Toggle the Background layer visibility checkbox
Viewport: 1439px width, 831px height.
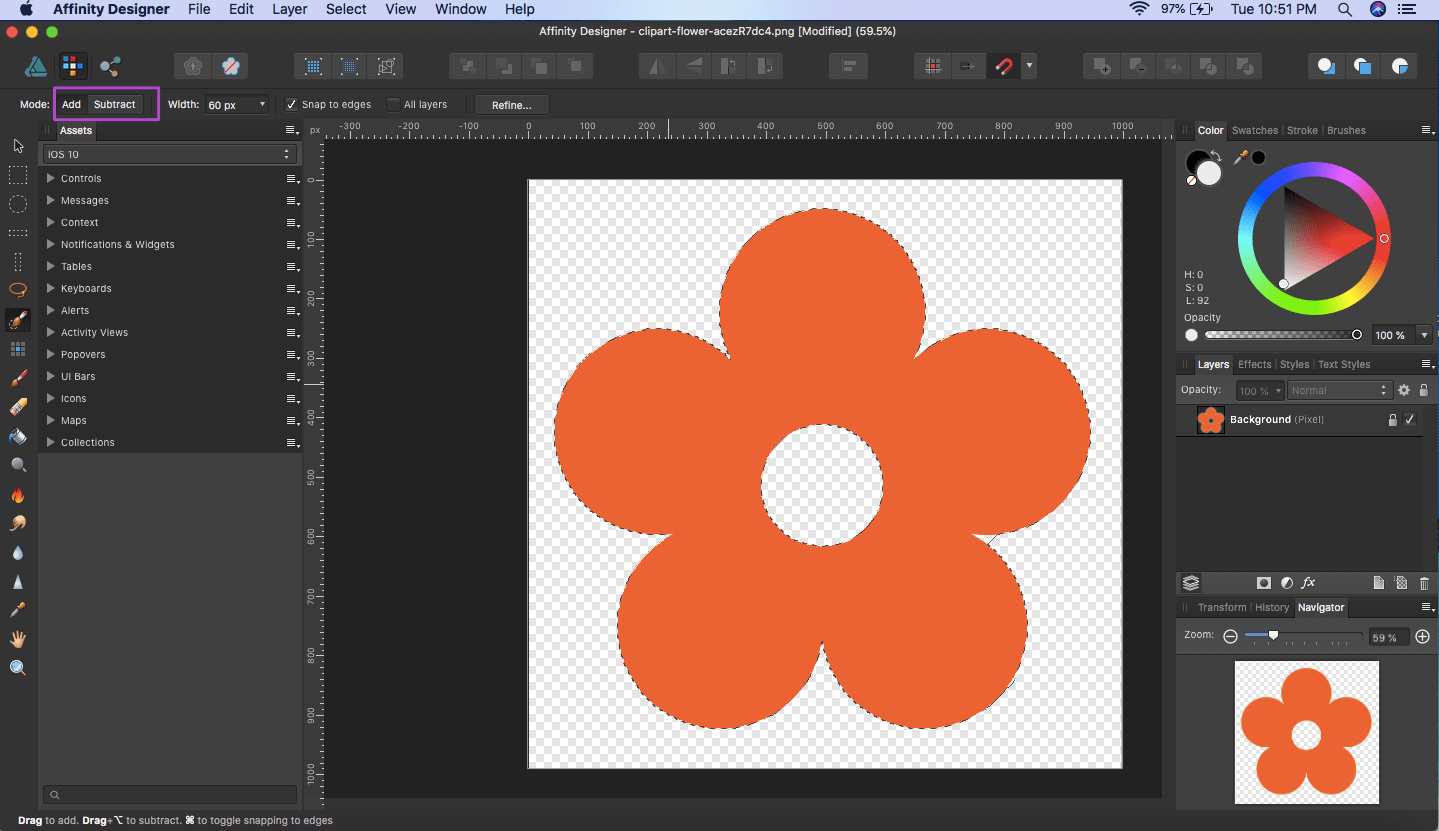[1410, 420]
